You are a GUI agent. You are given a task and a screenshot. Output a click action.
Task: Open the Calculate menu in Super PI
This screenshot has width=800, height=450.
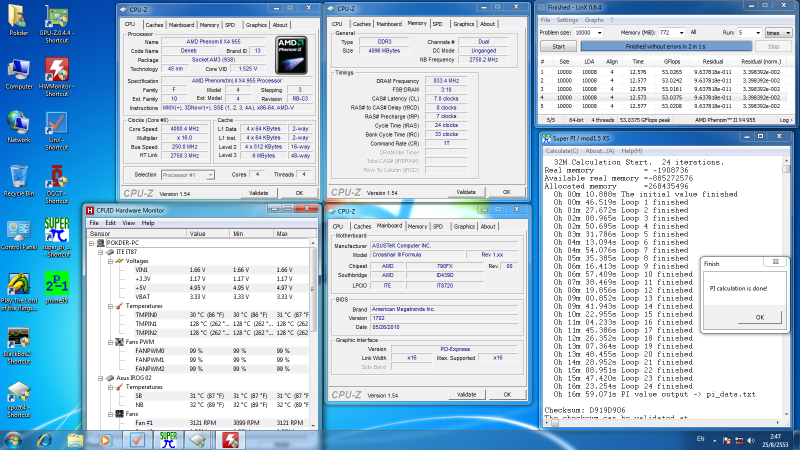[x=561, y=150]
